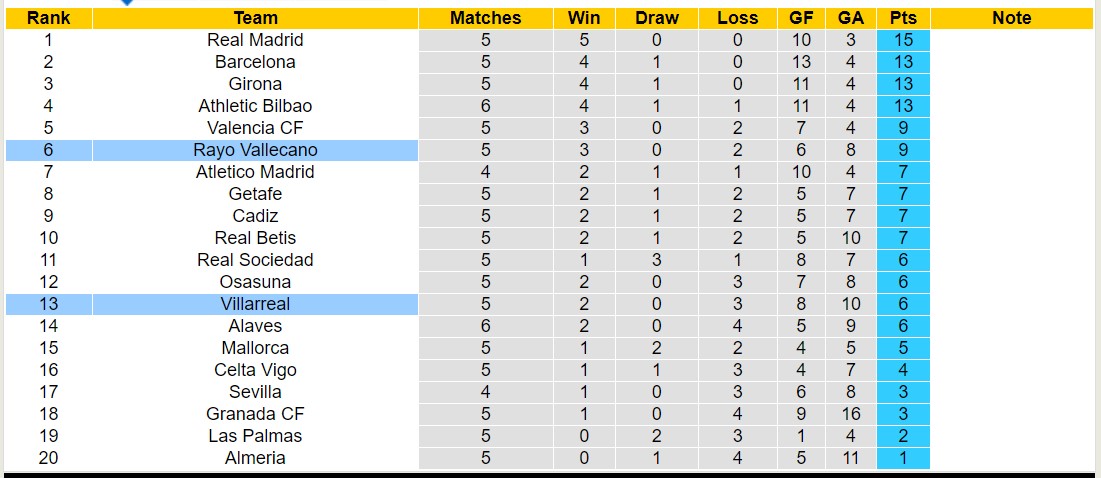This screenshot has height=478, width=1101.
Task: Select the highlighted Villarreal team row
Action: pyautogui.click(x=255, y=304)
